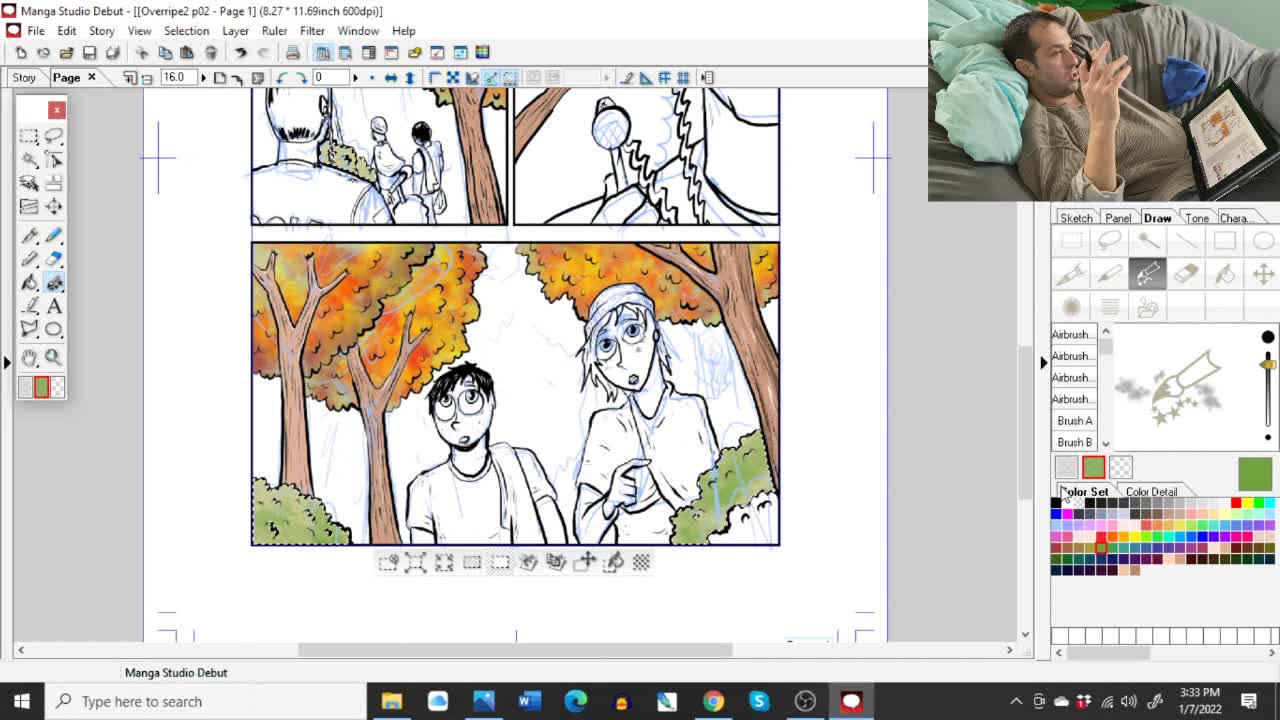Screen dimensions: 1280x720
Task: Select the gray sub color box in Draw panel
Action: 1066,467
